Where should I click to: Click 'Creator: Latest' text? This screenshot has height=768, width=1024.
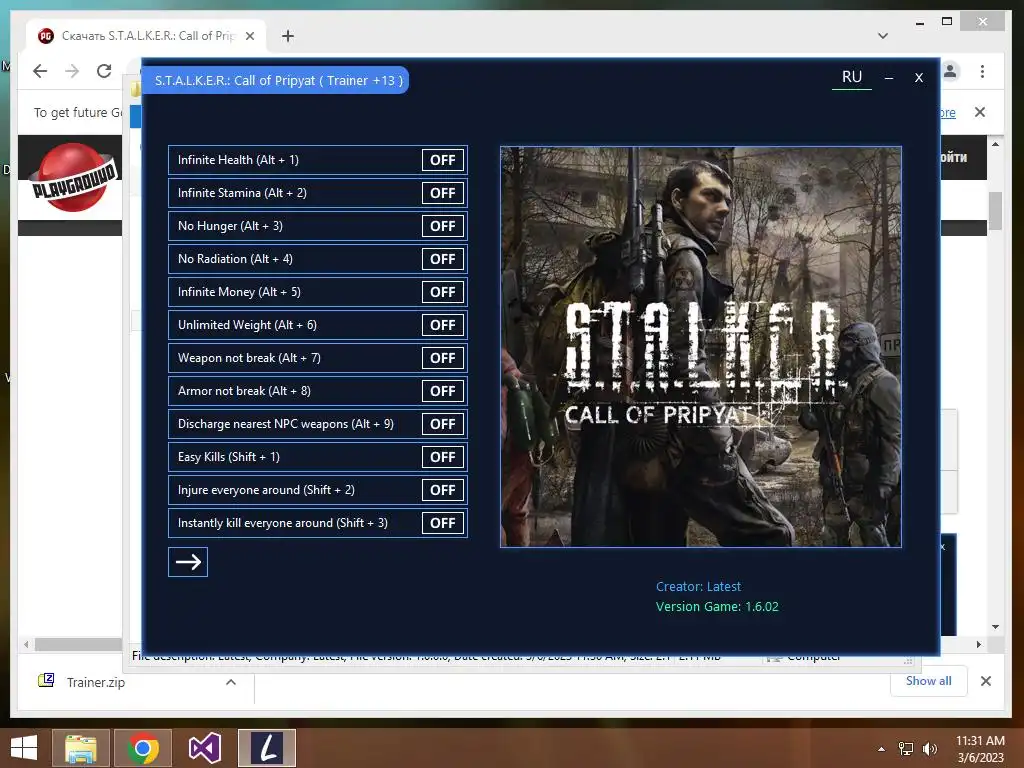coord(698,586)
